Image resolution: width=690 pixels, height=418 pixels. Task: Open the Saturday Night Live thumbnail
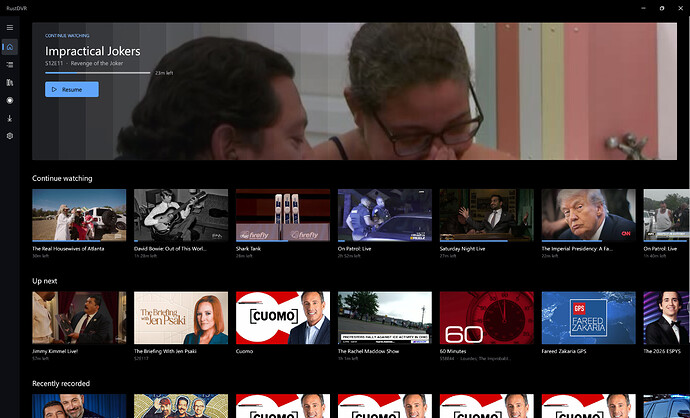pyautogui.click(x=487, y=215)
